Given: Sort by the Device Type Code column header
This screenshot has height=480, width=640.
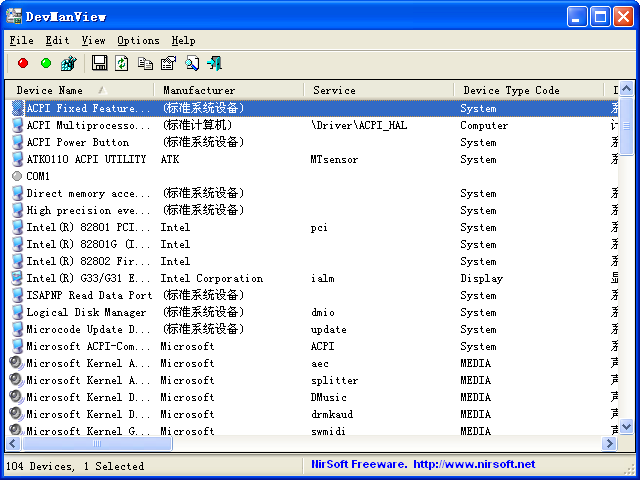Looking at the screenshot, I should pos(529,90).
